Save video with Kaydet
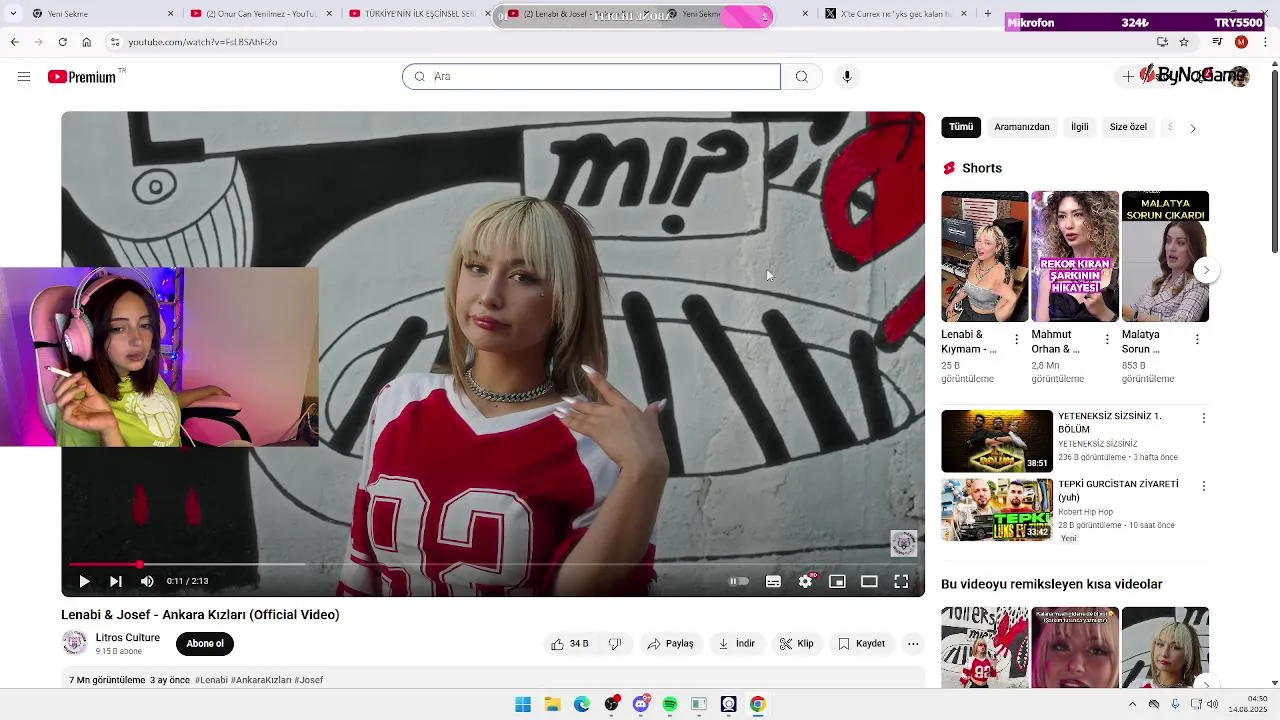The width and height of the screenshot is (1280, 720). pyautogui.click(x=861, y=644)
